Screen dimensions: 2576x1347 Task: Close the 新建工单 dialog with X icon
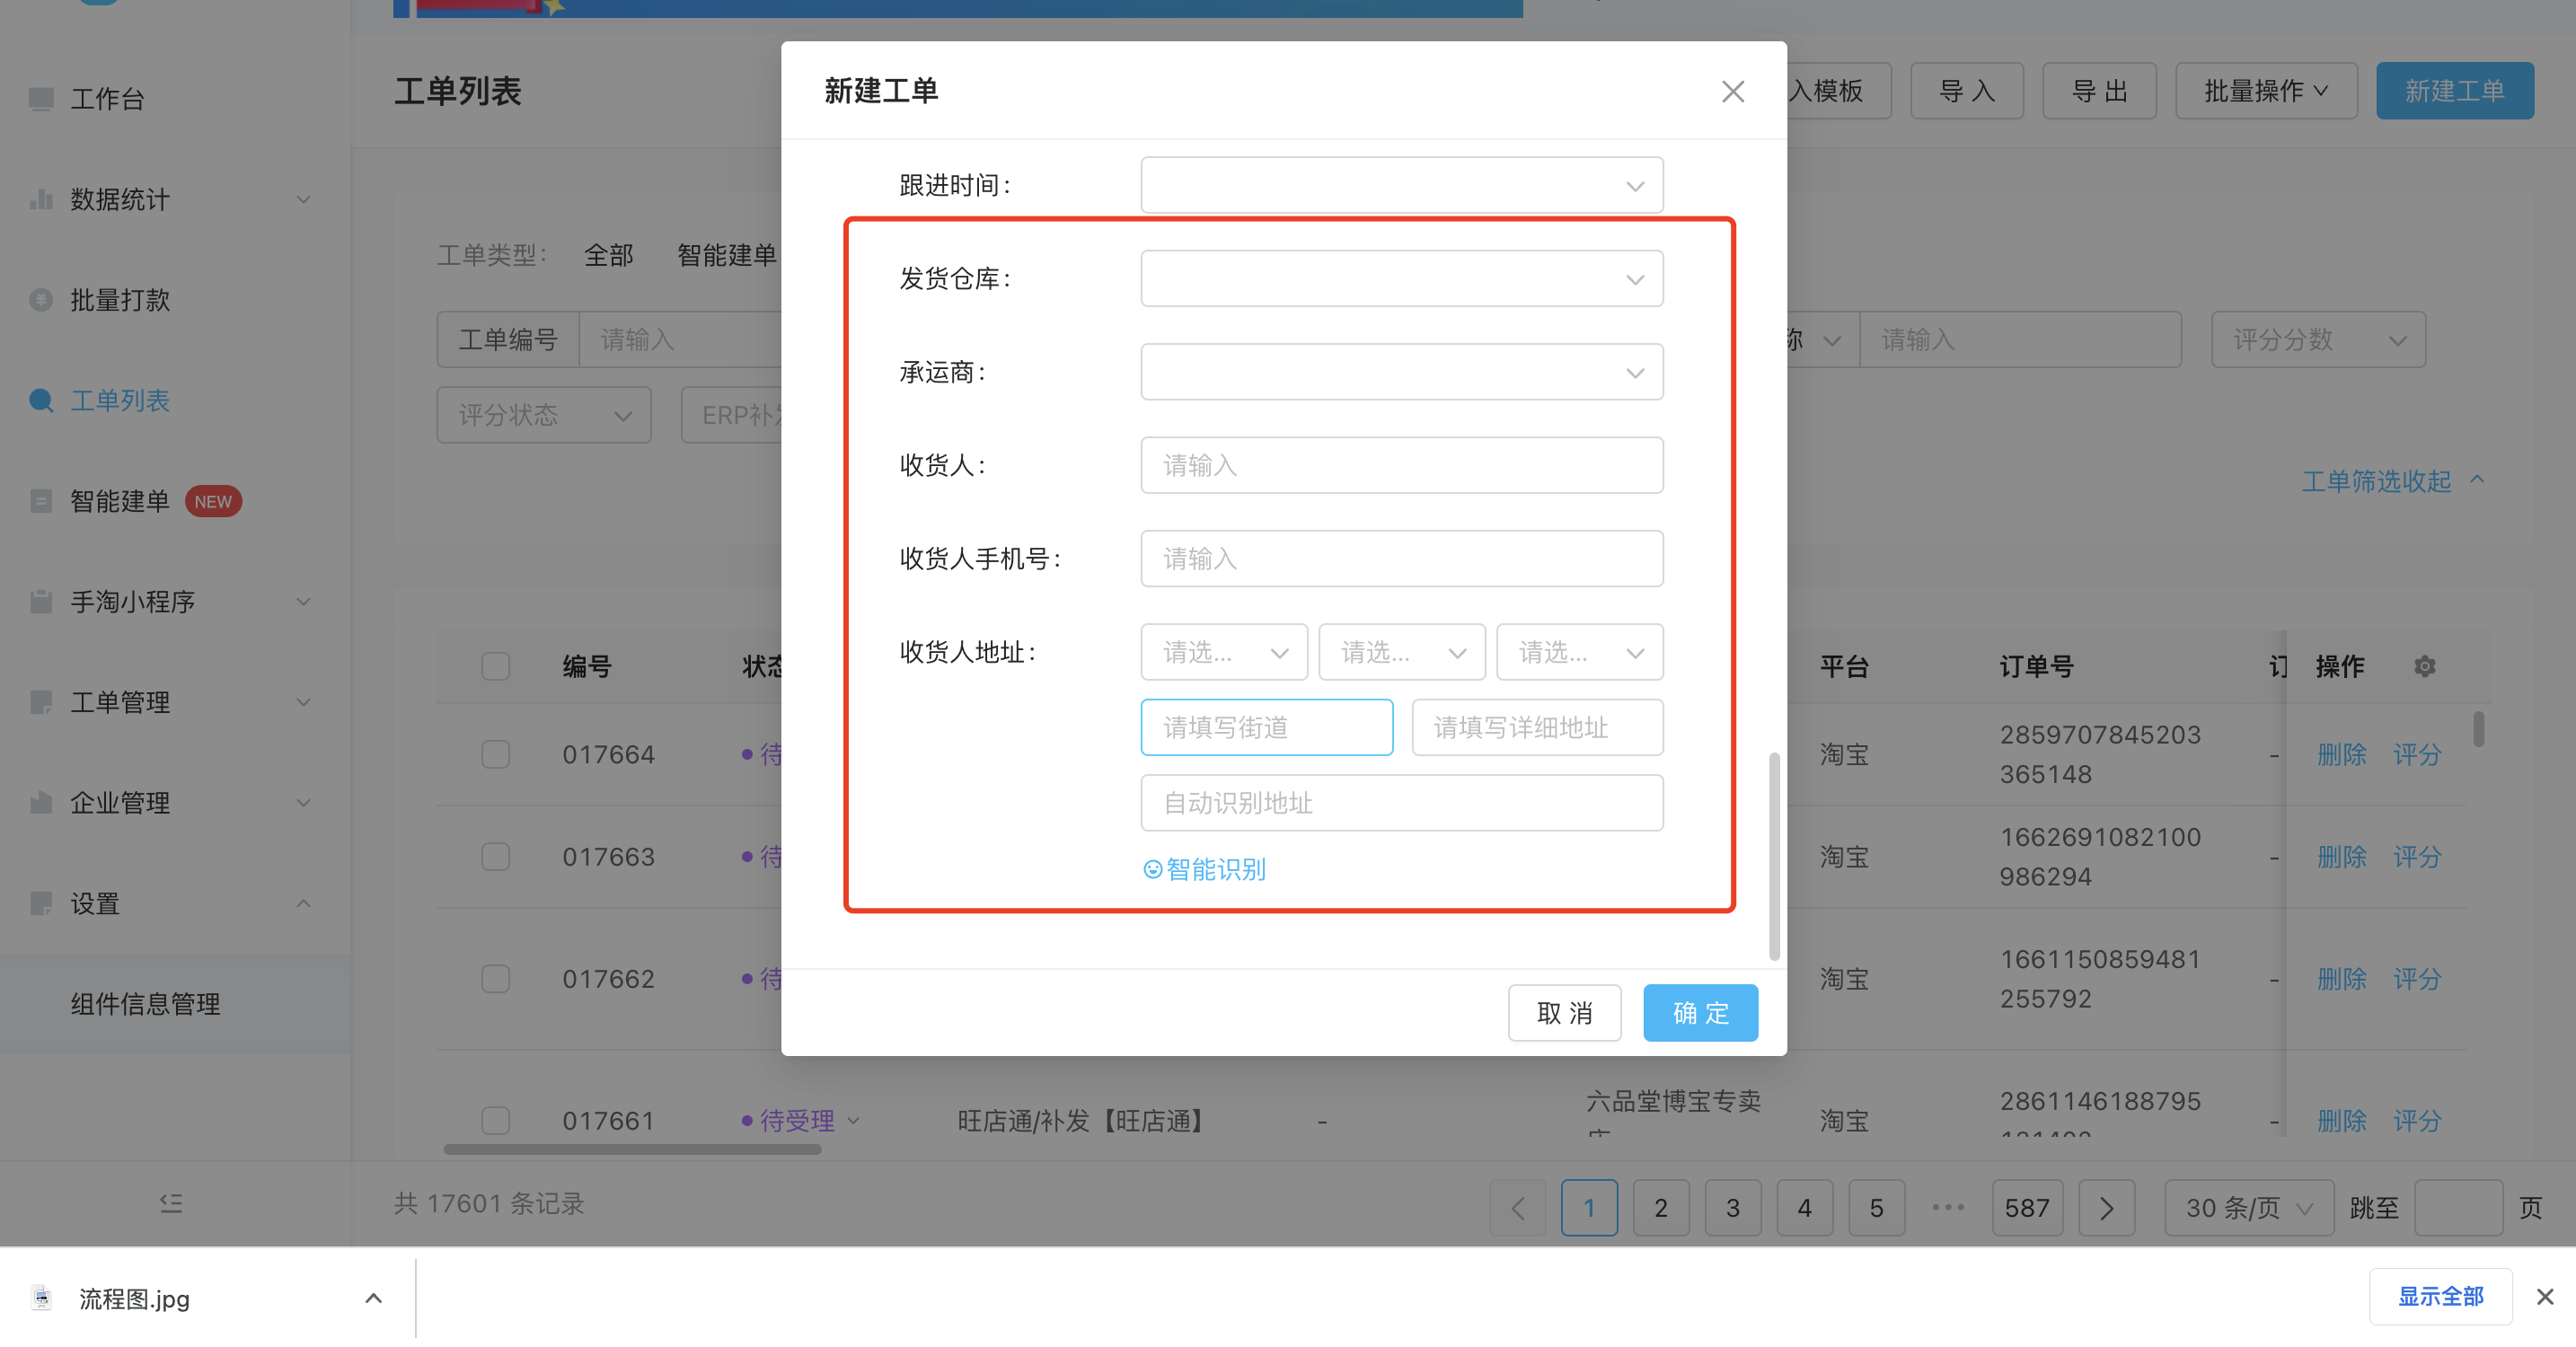pos(1732,91)
